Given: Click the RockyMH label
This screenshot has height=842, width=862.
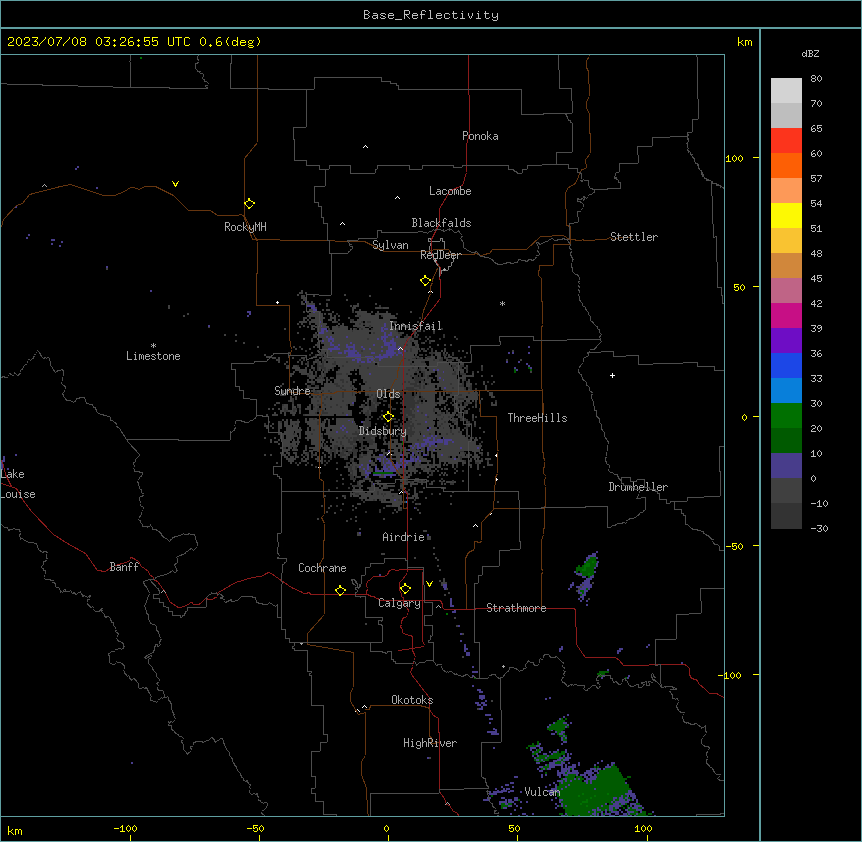Looking at the screenshot, I should click(x=245, y=227).
